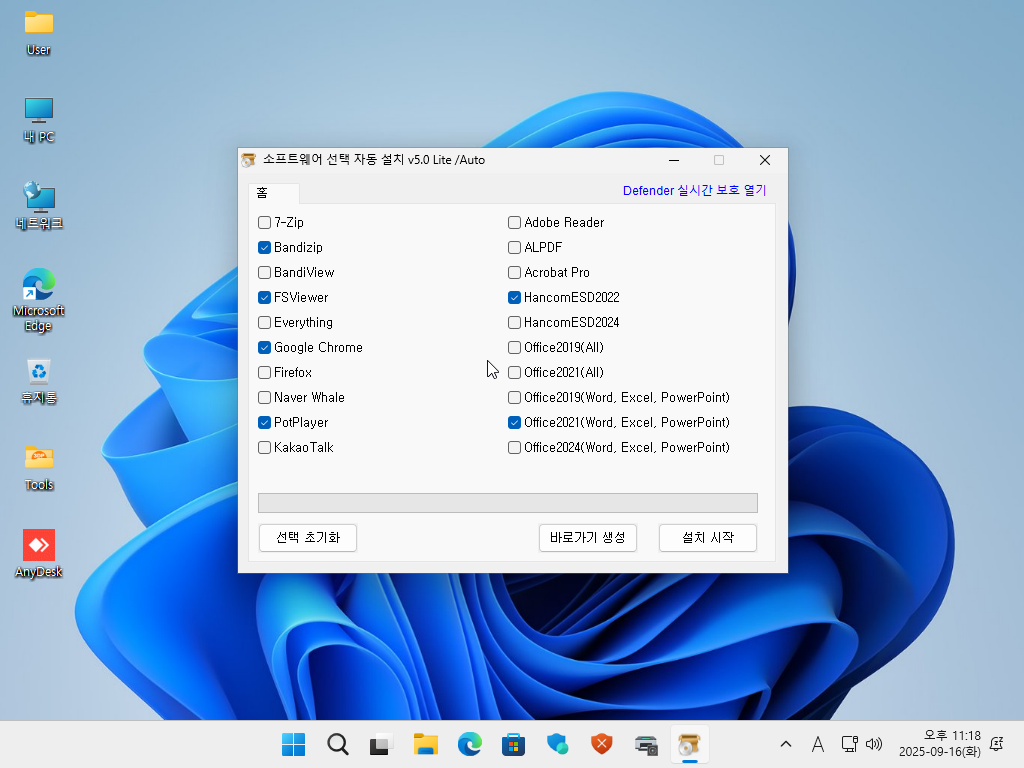Uncheck Office2021(Word, Excel, PowerPoint)
1024x768 pixels.
point(515,423)
